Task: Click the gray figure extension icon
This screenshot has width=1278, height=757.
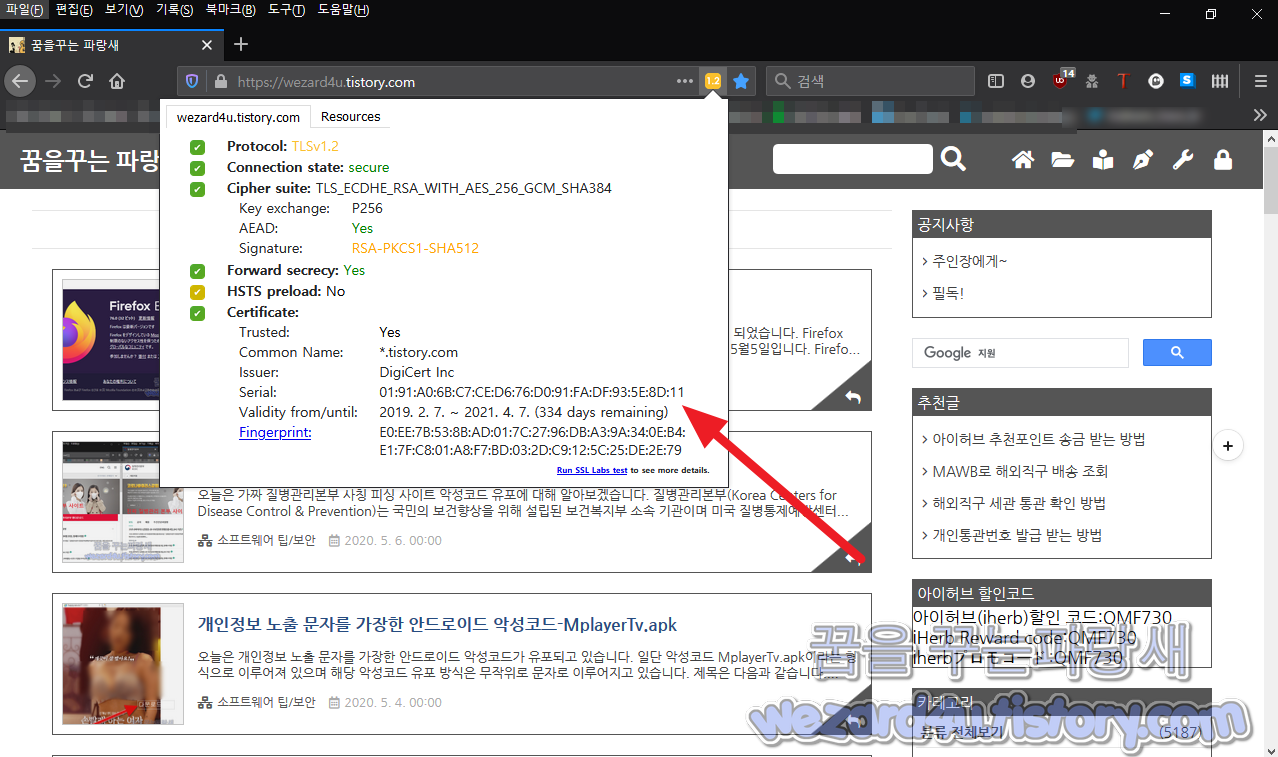Action: (1092, 81)
